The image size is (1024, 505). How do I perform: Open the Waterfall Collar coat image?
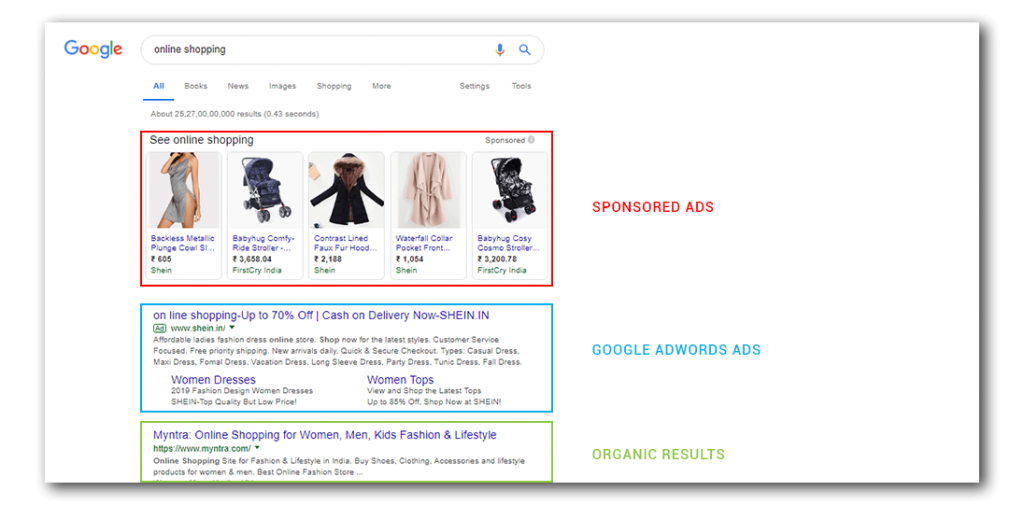click(x=428, y=191)
